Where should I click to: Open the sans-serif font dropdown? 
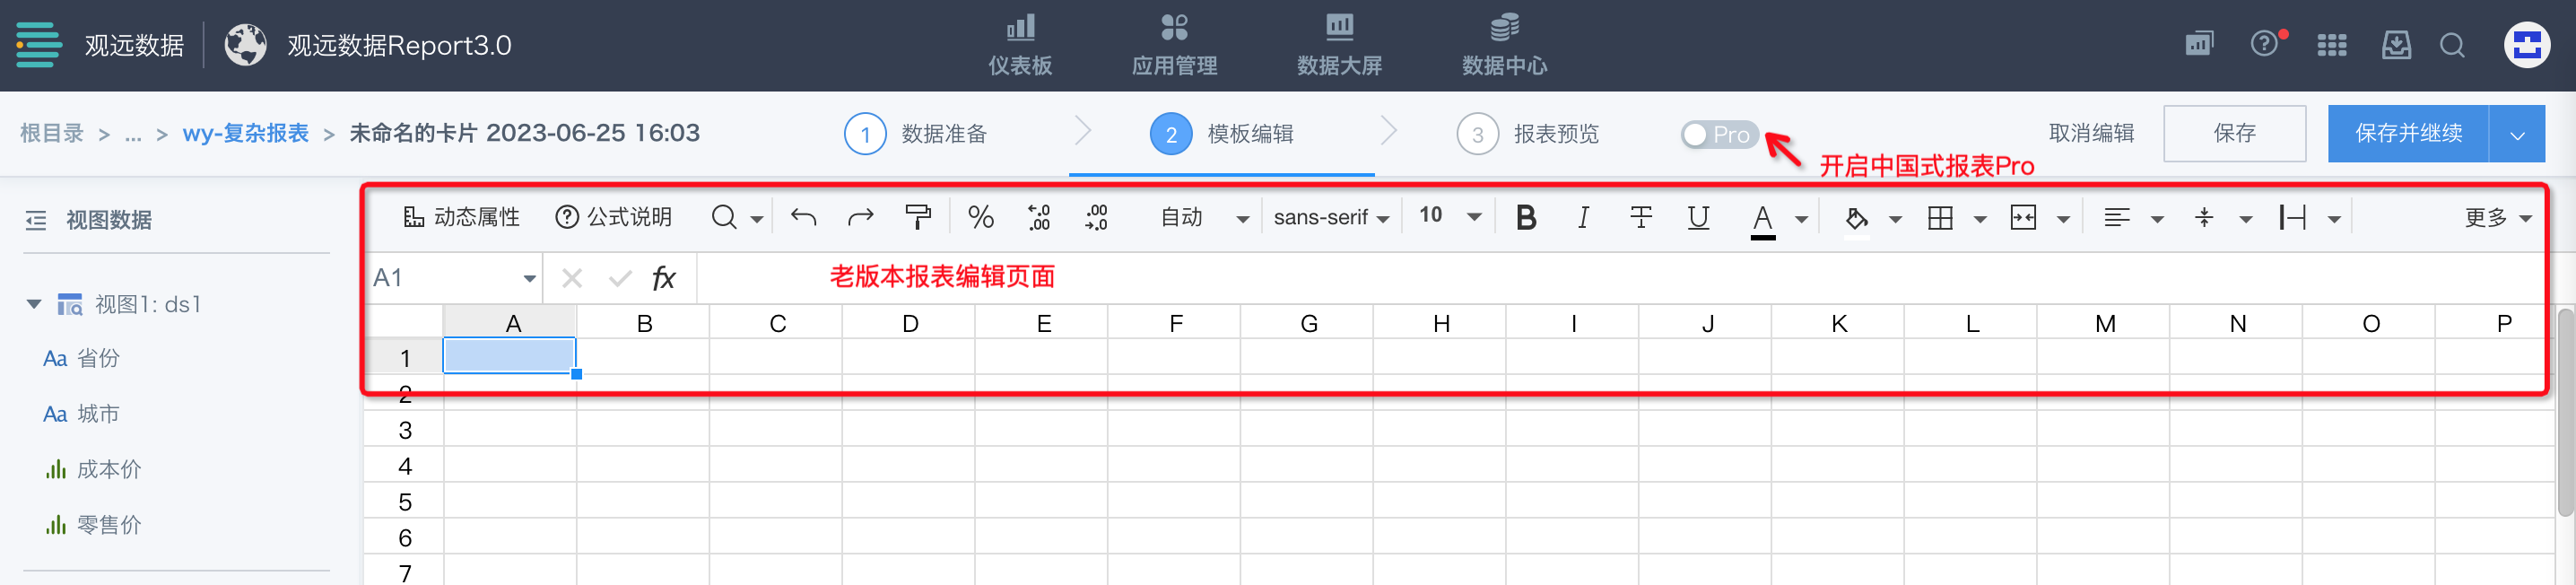(x=1330, y=217)
